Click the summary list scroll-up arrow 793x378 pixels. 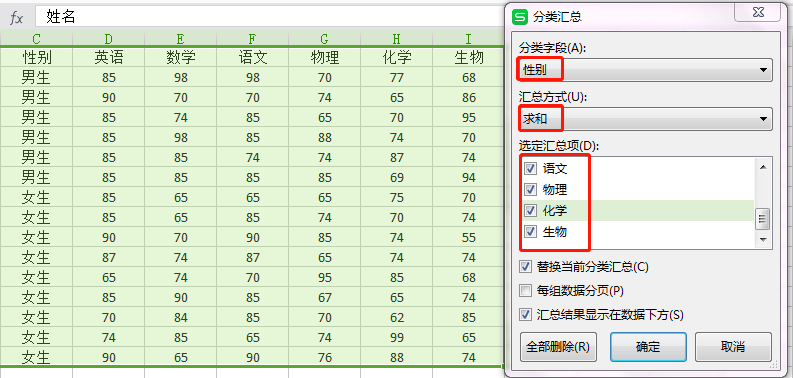[763, 166]
